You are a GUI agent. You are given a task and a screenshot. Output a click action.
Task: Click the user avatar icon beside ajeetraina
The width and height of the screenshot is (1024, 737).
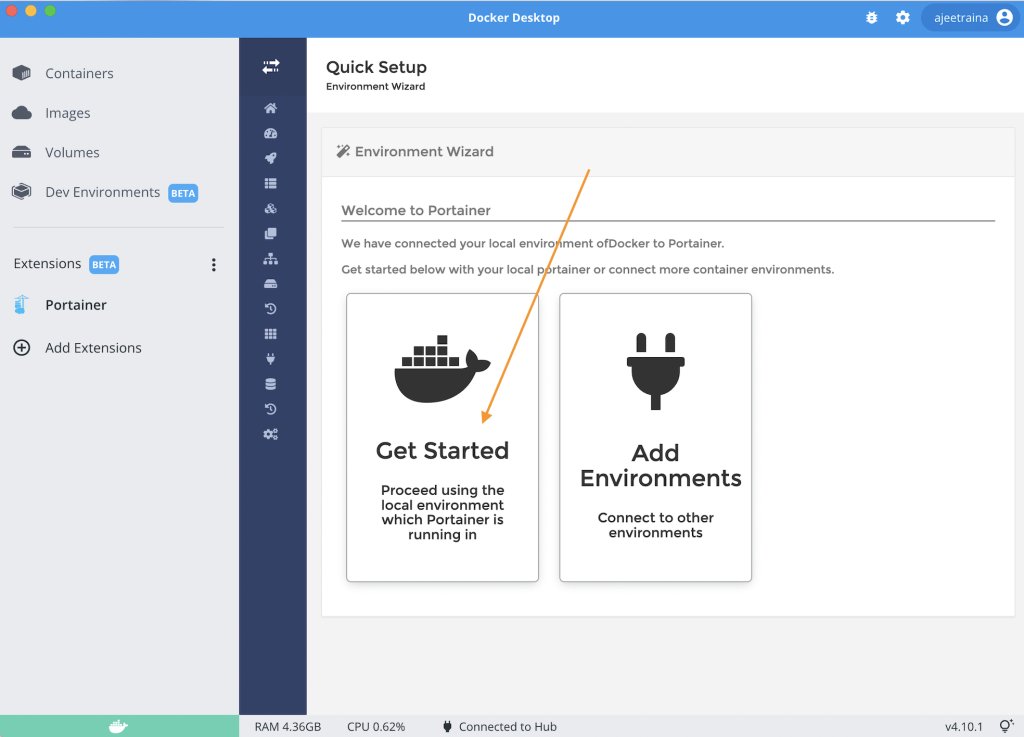(1005, 18)
